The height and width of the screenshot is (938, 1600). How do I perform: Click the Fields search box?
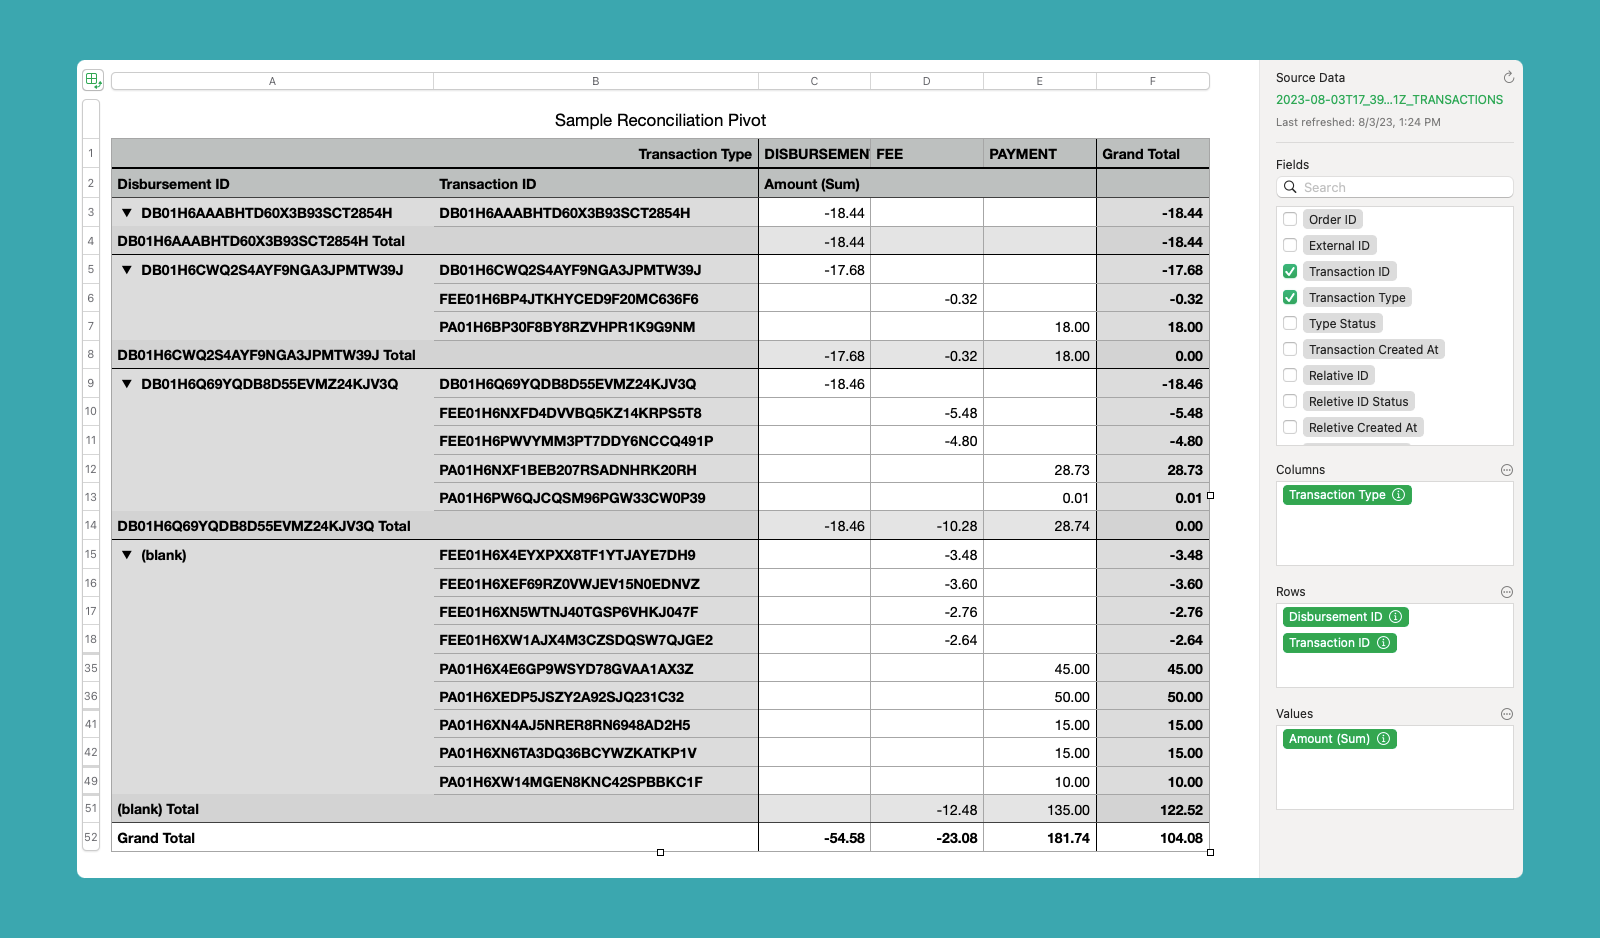click(x=1395, y=187)
